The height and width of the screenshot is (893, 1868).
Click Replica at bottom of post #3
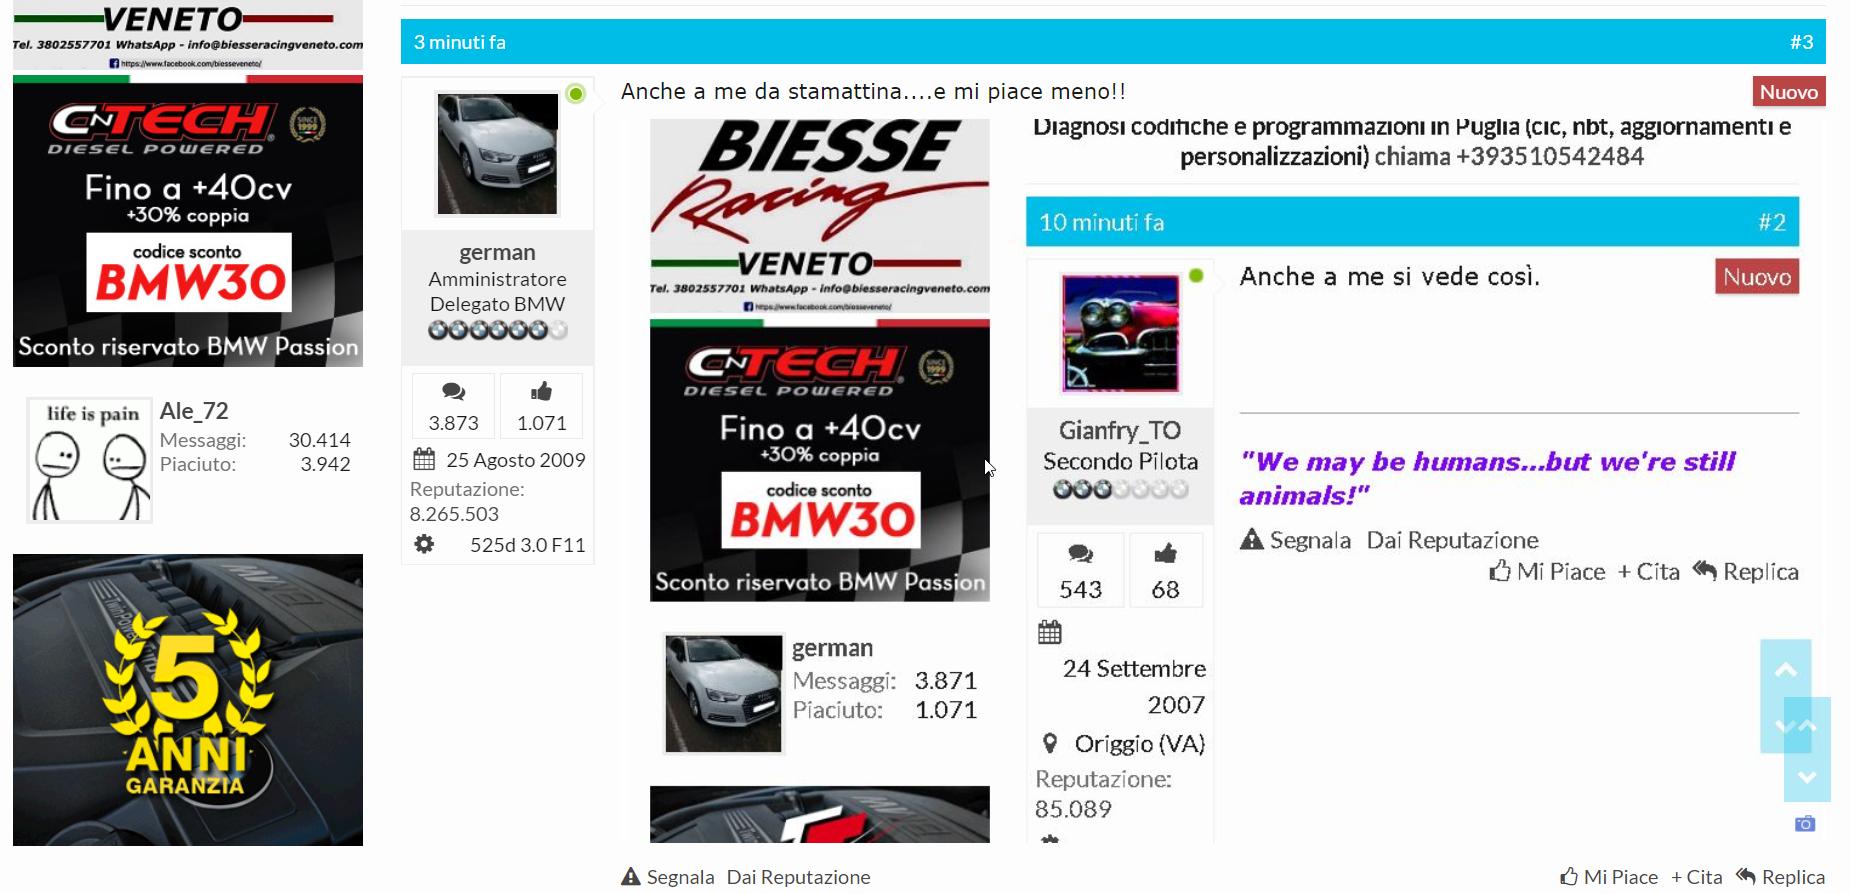click(1780, 877)
